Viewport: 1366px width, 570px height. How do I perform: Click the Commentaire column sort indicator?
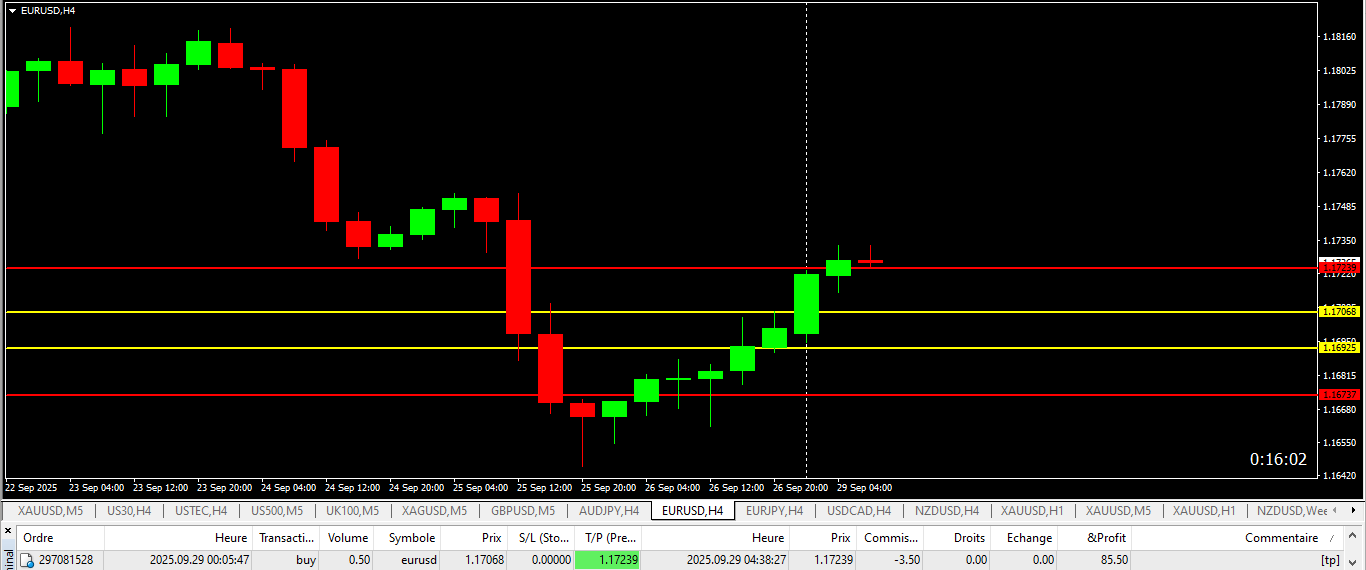(1332, 538)
